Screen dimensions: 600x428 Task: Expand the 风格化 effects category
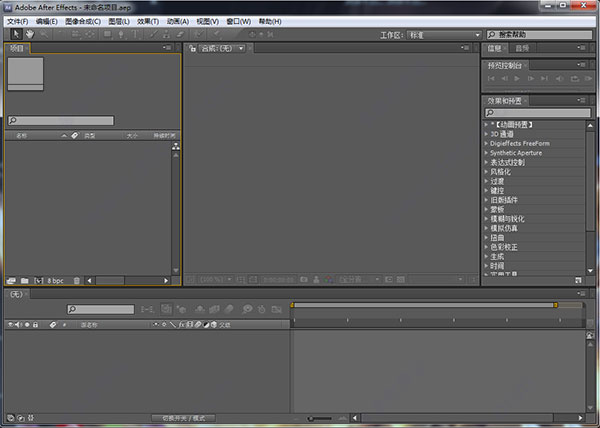coord(486,172)
